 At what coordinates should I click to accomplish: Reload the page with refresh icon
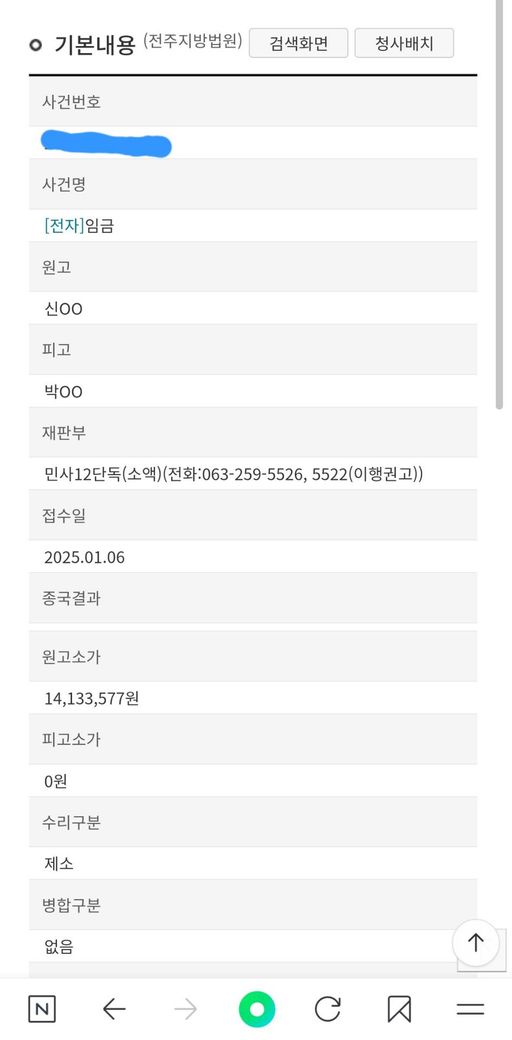[x=328, y=1009]
